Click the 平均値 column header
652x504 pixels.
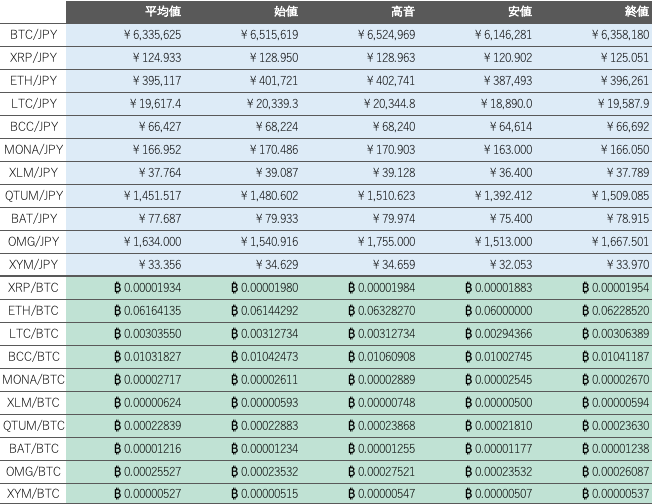point(163,12)
